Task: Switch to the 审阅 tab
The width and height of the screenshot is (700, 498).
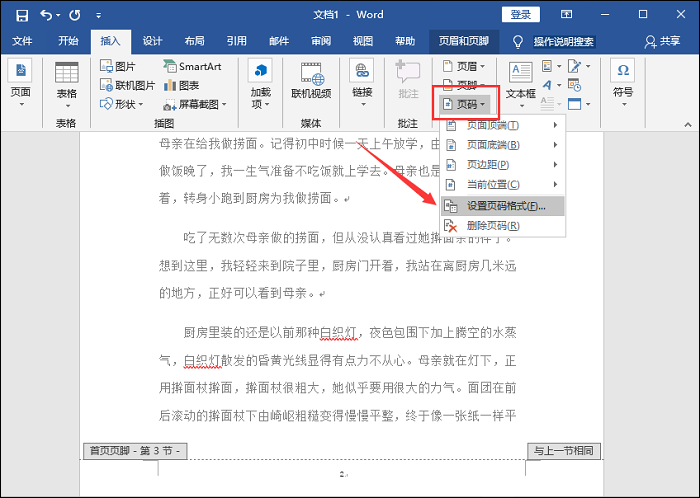Action: [x=321, y=41]
